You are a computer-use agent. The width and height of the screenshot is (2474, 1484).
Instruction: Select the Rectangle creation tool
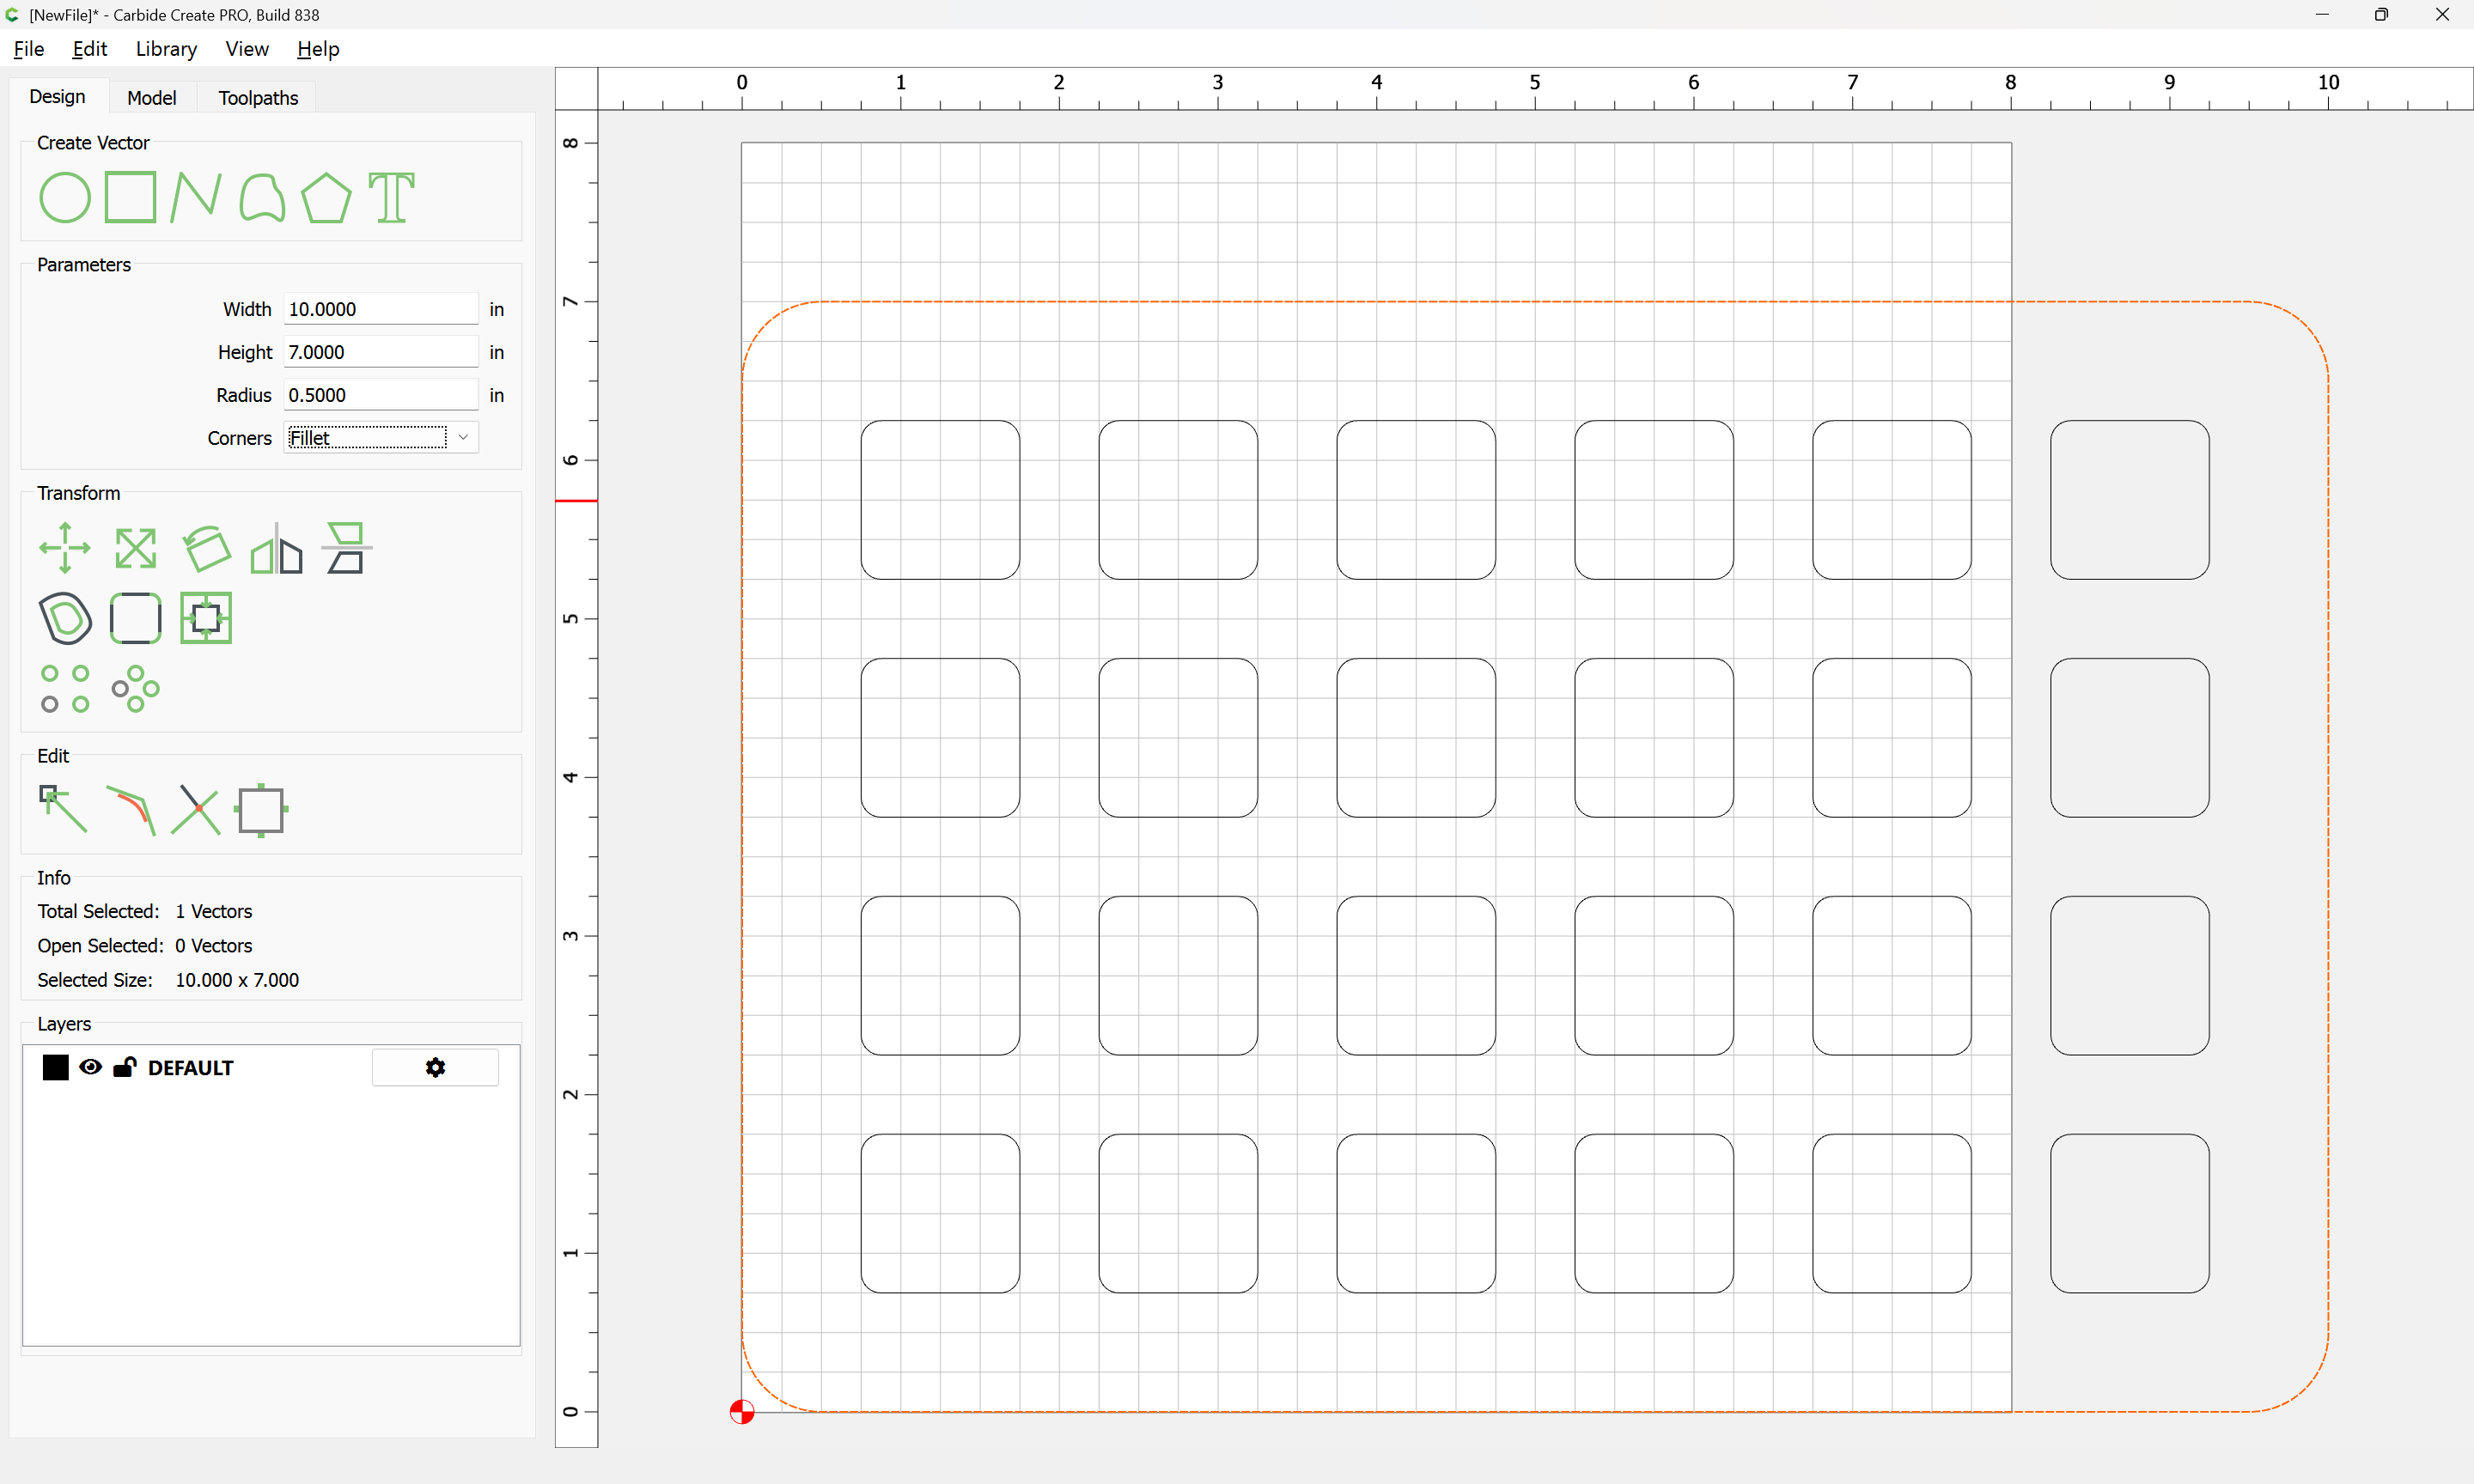[131, 196]
